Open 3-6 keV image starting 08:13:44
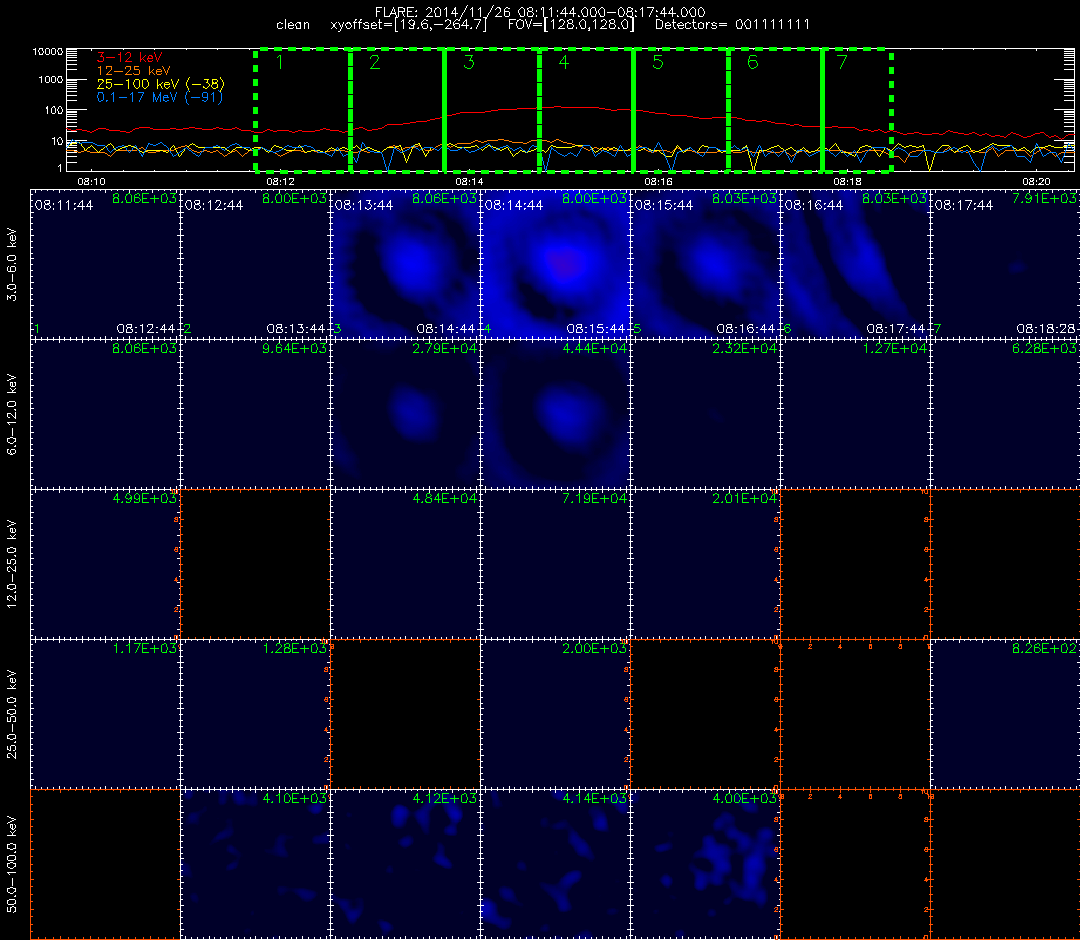This screenshot has width=1080, height=940. point(406,264)
